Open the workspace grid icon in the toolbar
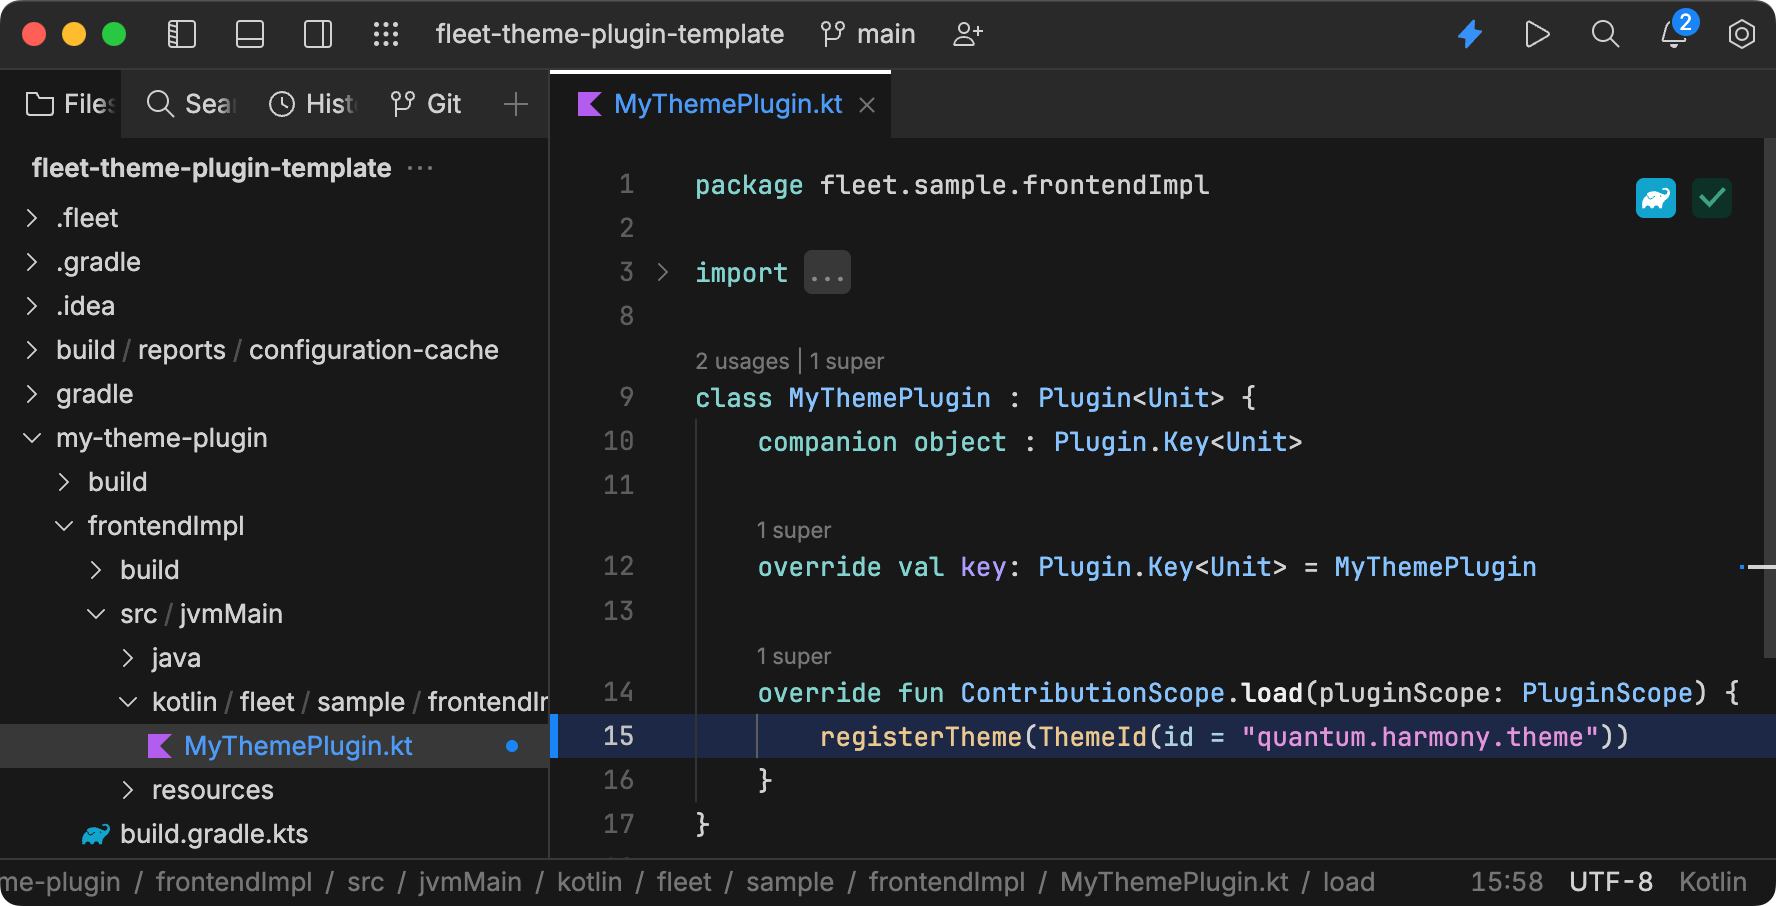 pyautogui.click(x=386, y=33)
